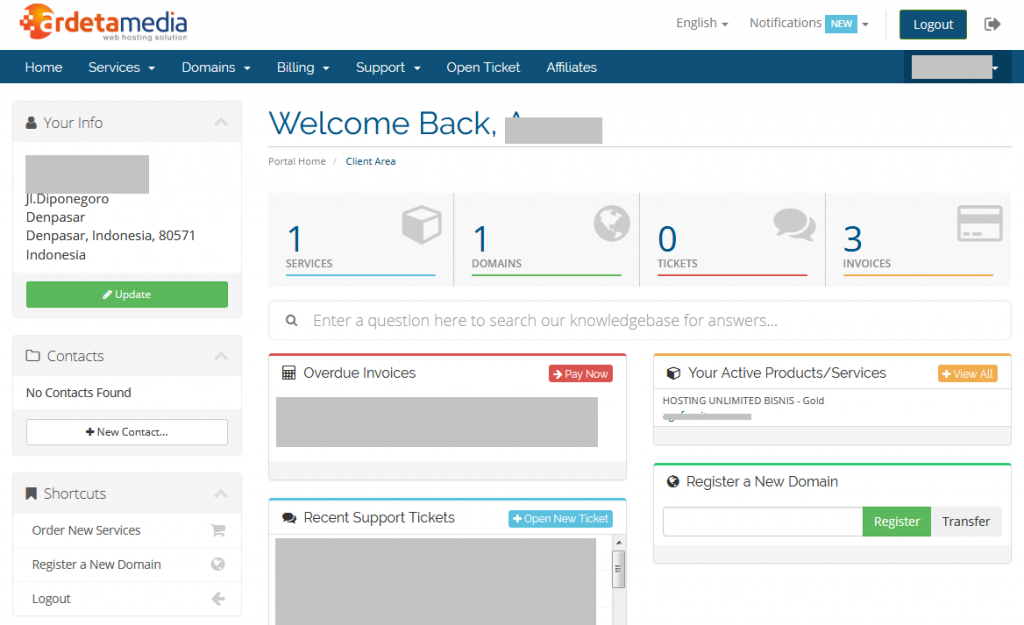This screenshot has height=625, width=1024.
Task: Open the English language dropdown
Action: click(x=701, y=23)
